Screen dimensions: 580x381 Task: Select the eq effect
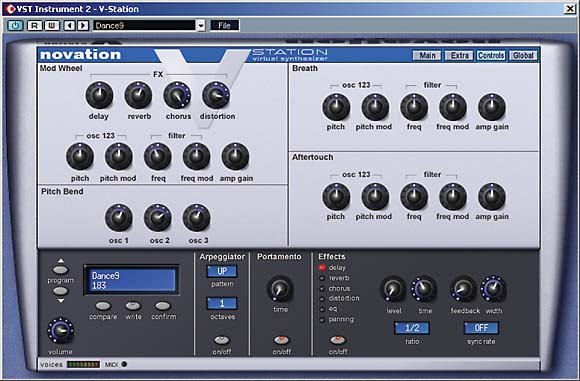pyautogui.click(x=328, y=308)
